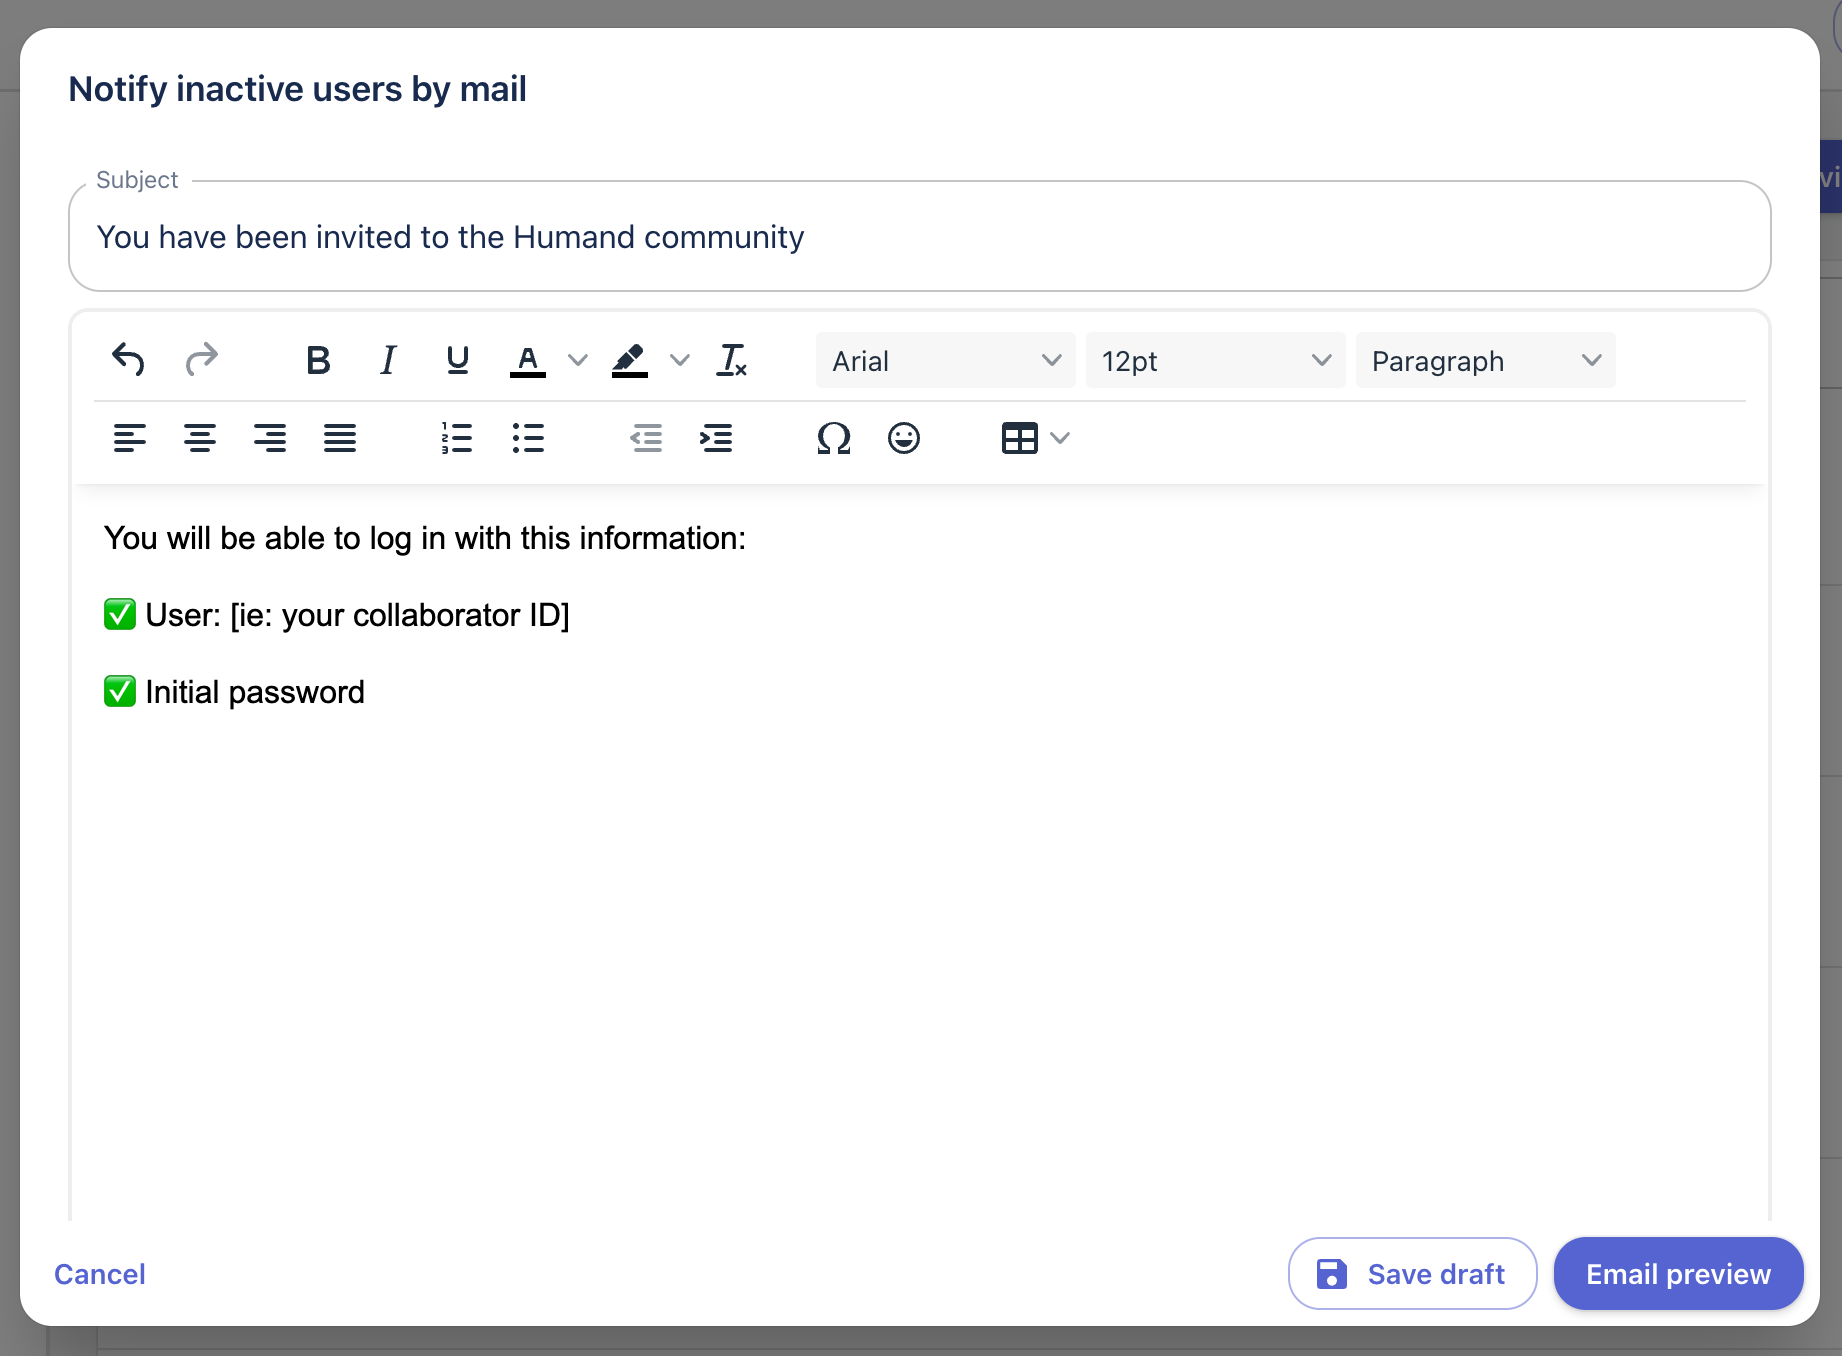Increase paragraph indent
The width and height of the screenshot is (1842, 1356).
[x=716, y=438]
